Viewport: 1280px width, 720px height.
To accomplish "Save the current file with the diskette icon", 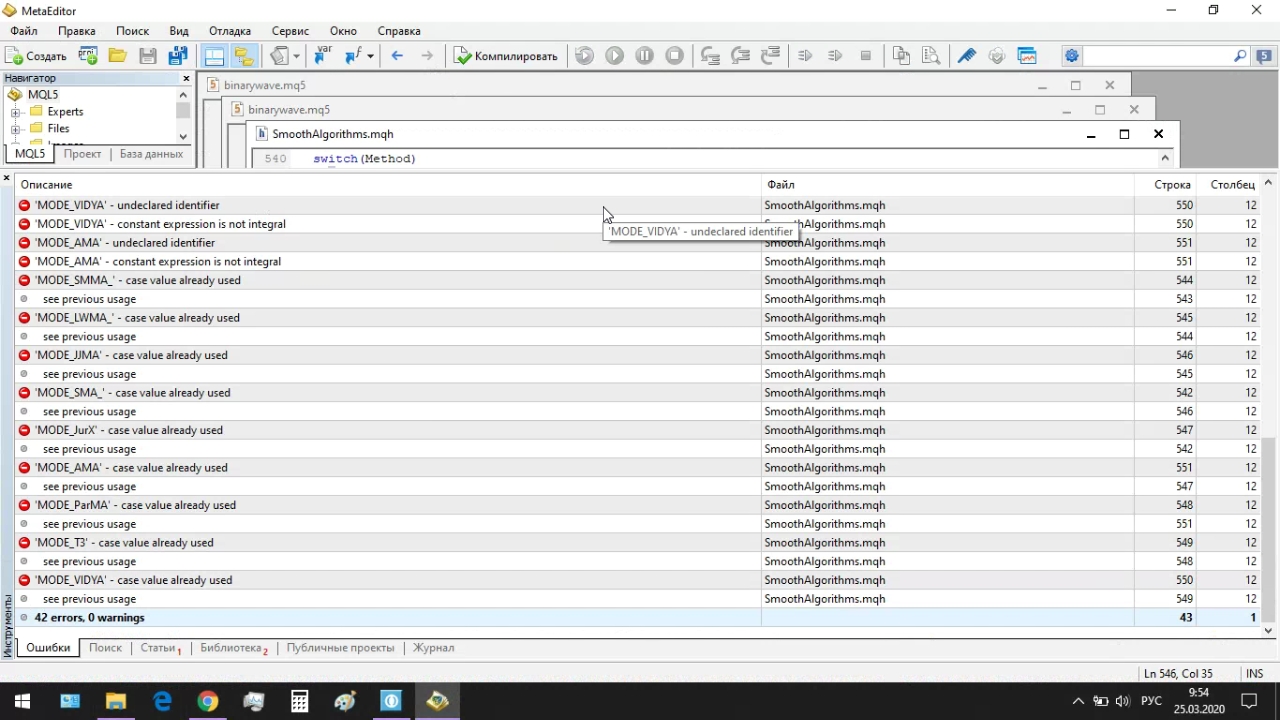I will point(148,56).
